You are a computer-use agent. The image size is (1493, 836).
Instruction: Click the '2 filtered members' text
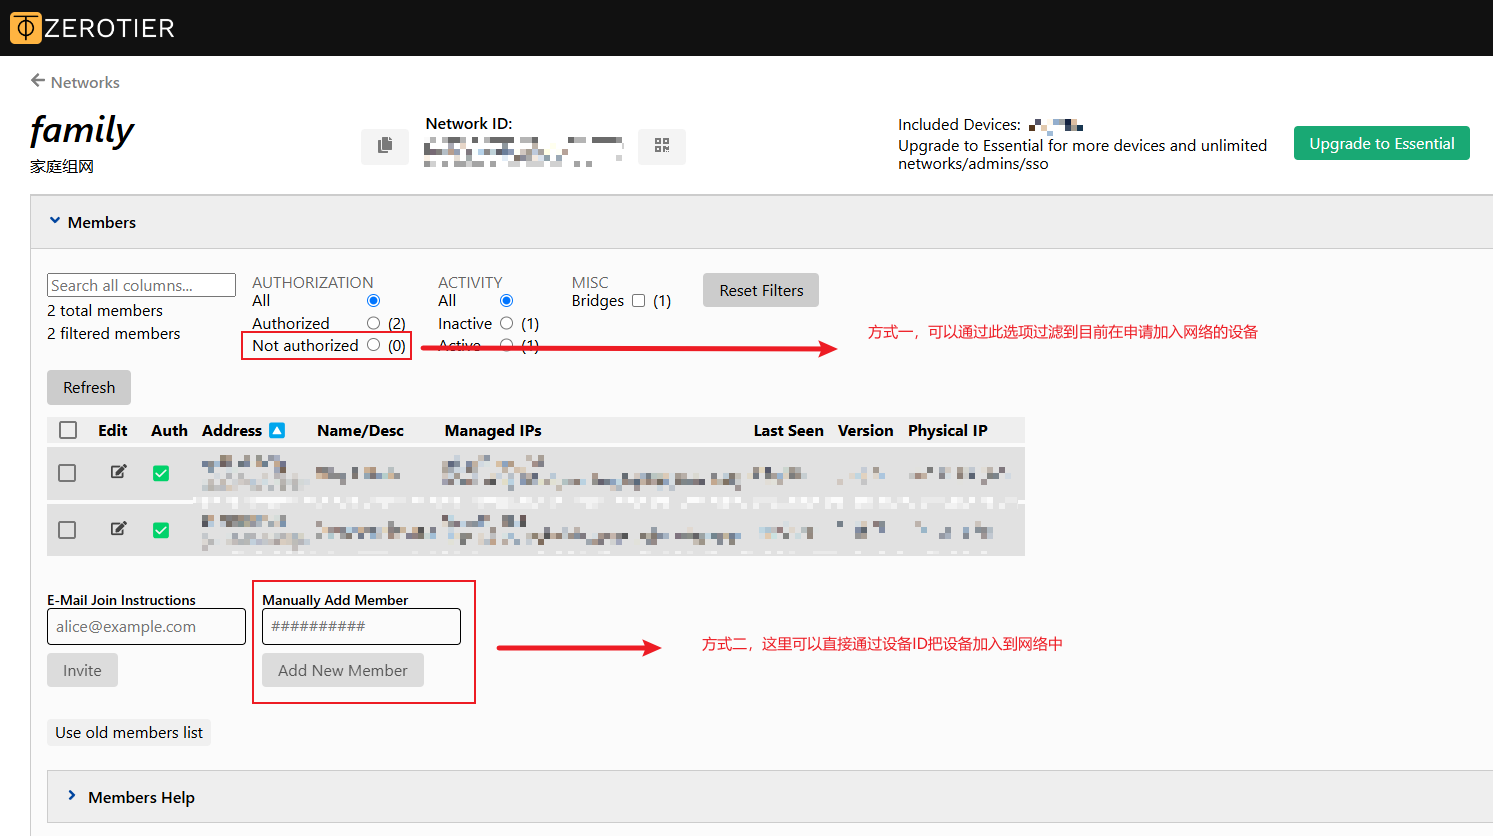click(114, 333)
